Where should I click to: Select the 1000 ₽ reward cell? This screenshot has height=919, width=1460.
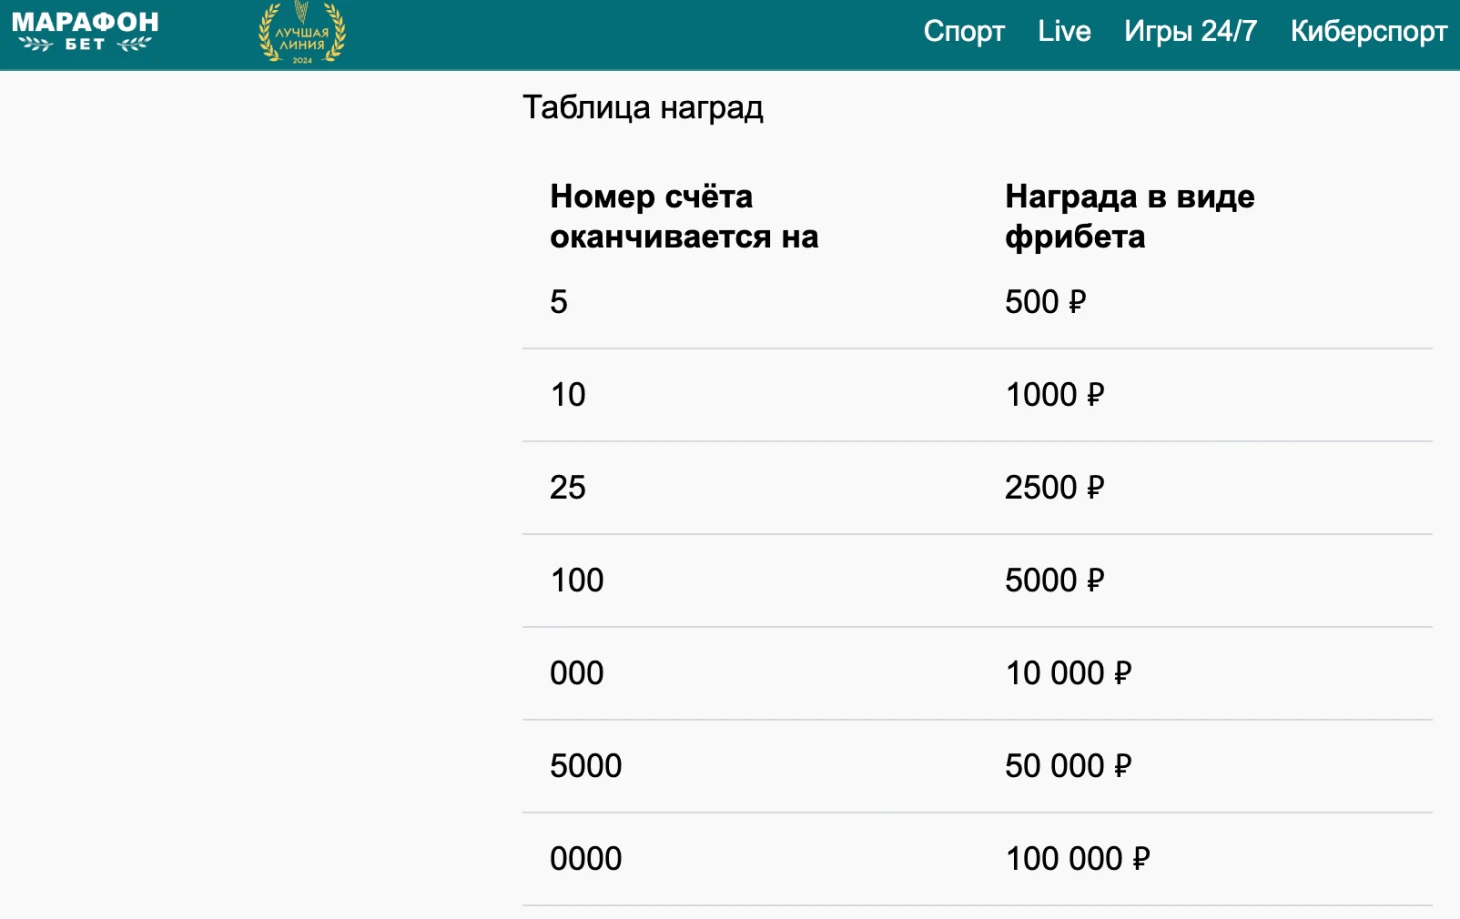(x=1054, y=395)
